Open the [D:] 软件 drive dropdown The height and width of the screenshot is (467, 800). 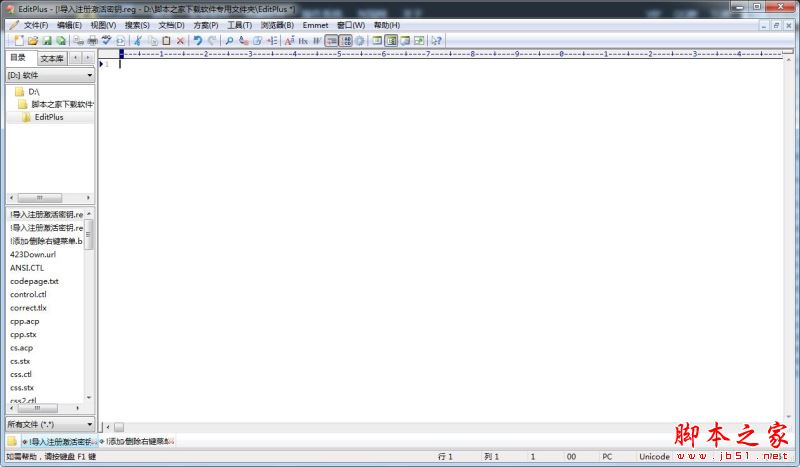(50, 75)
